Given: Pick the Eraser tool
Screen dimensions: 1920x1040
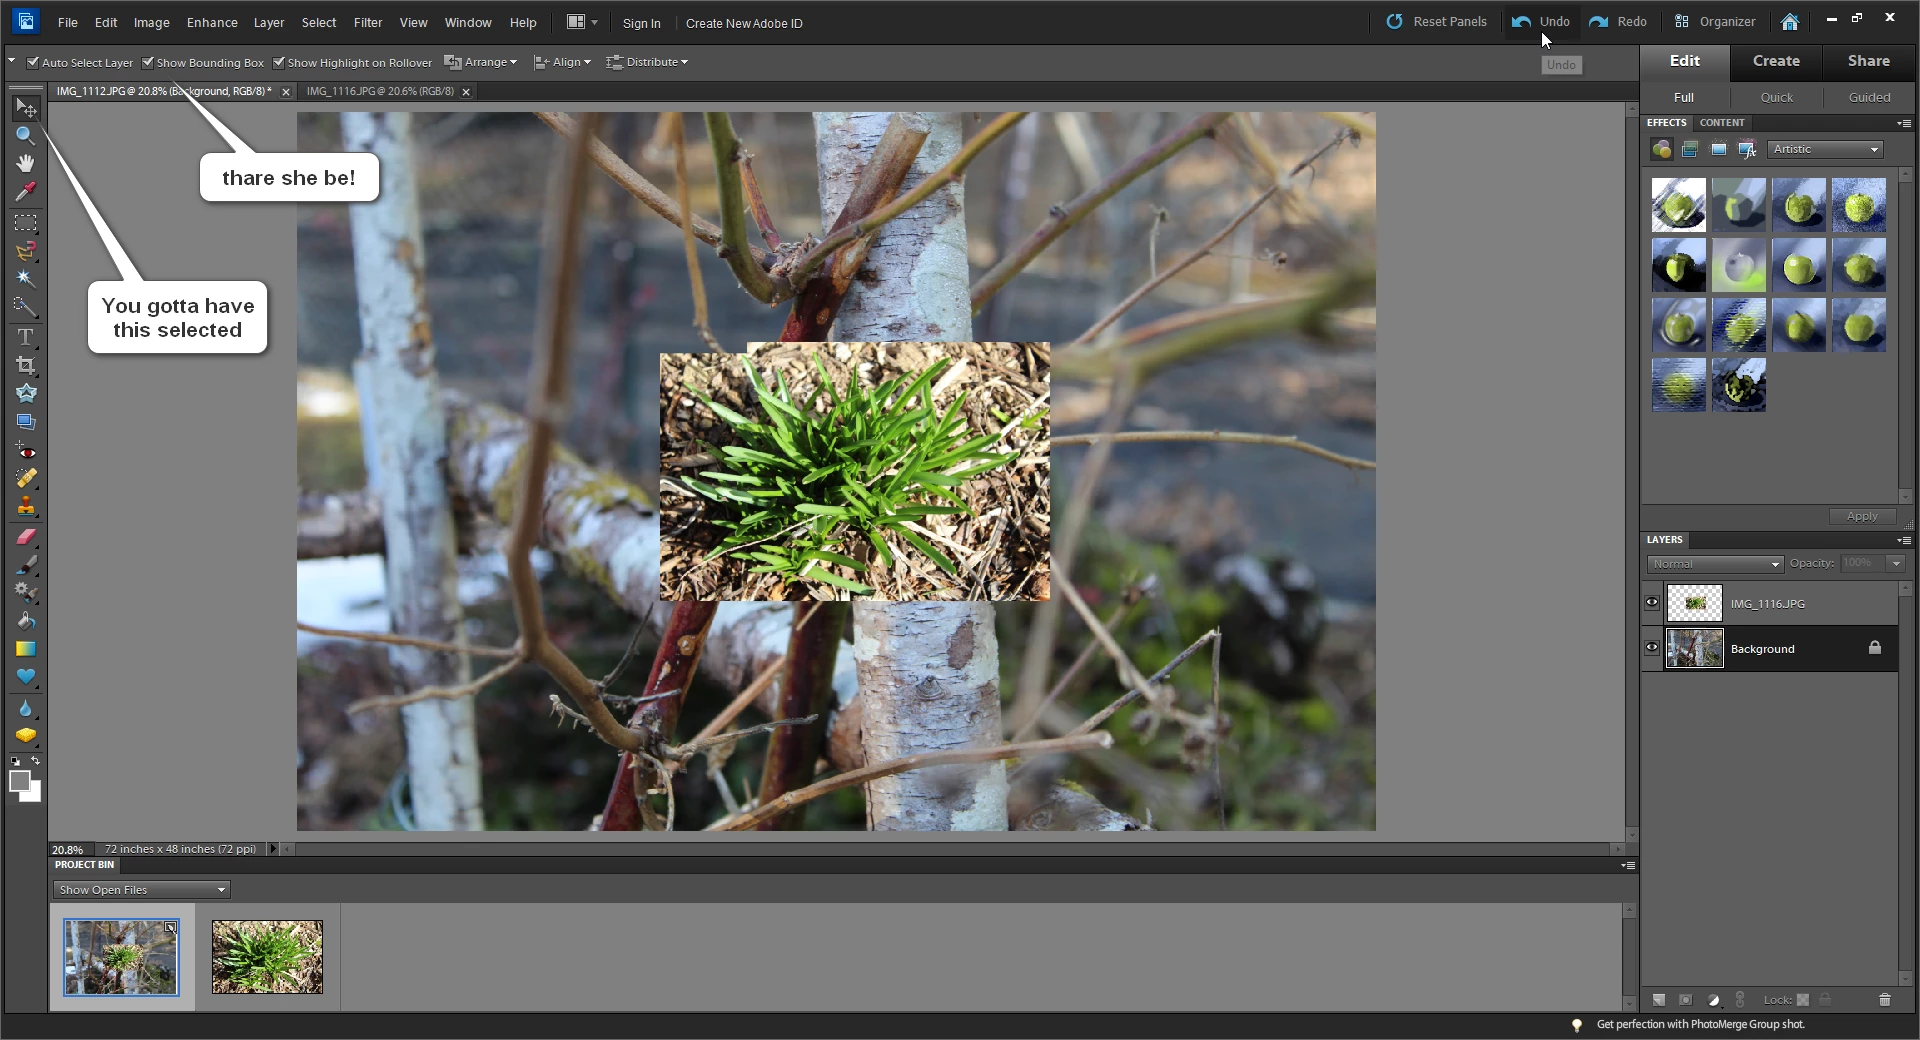Looking at the screenshot, I should [26, 537].
